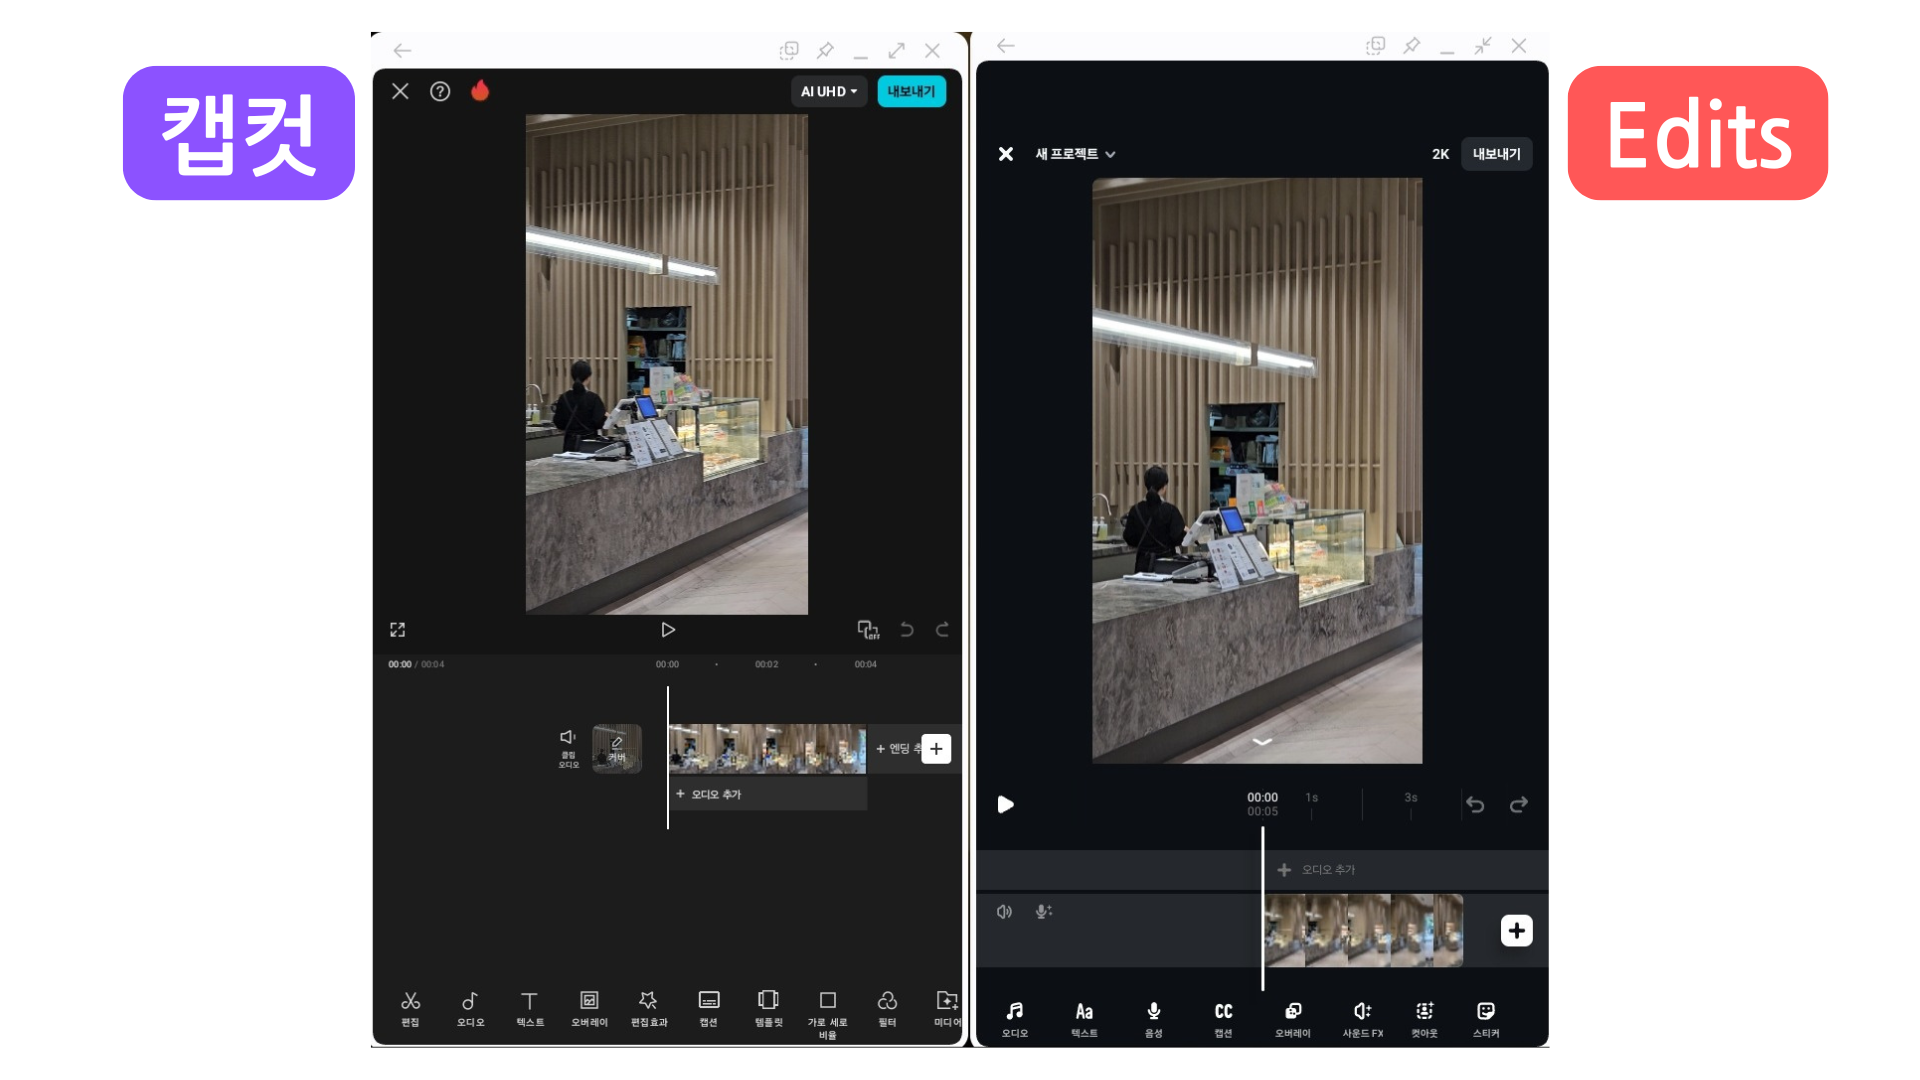Expand the 새 프로젝트 project name dropdown

(x=1075, y=154)
